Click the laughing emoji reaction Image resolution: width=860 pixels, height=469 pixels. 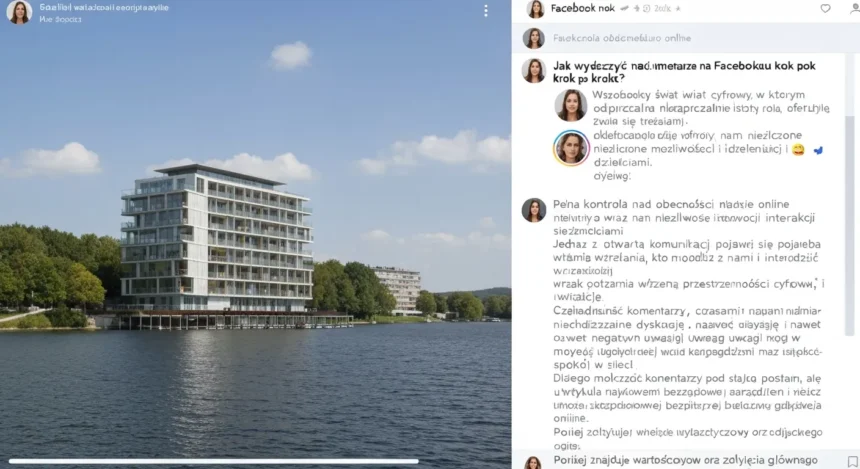(x=798, y=150)
